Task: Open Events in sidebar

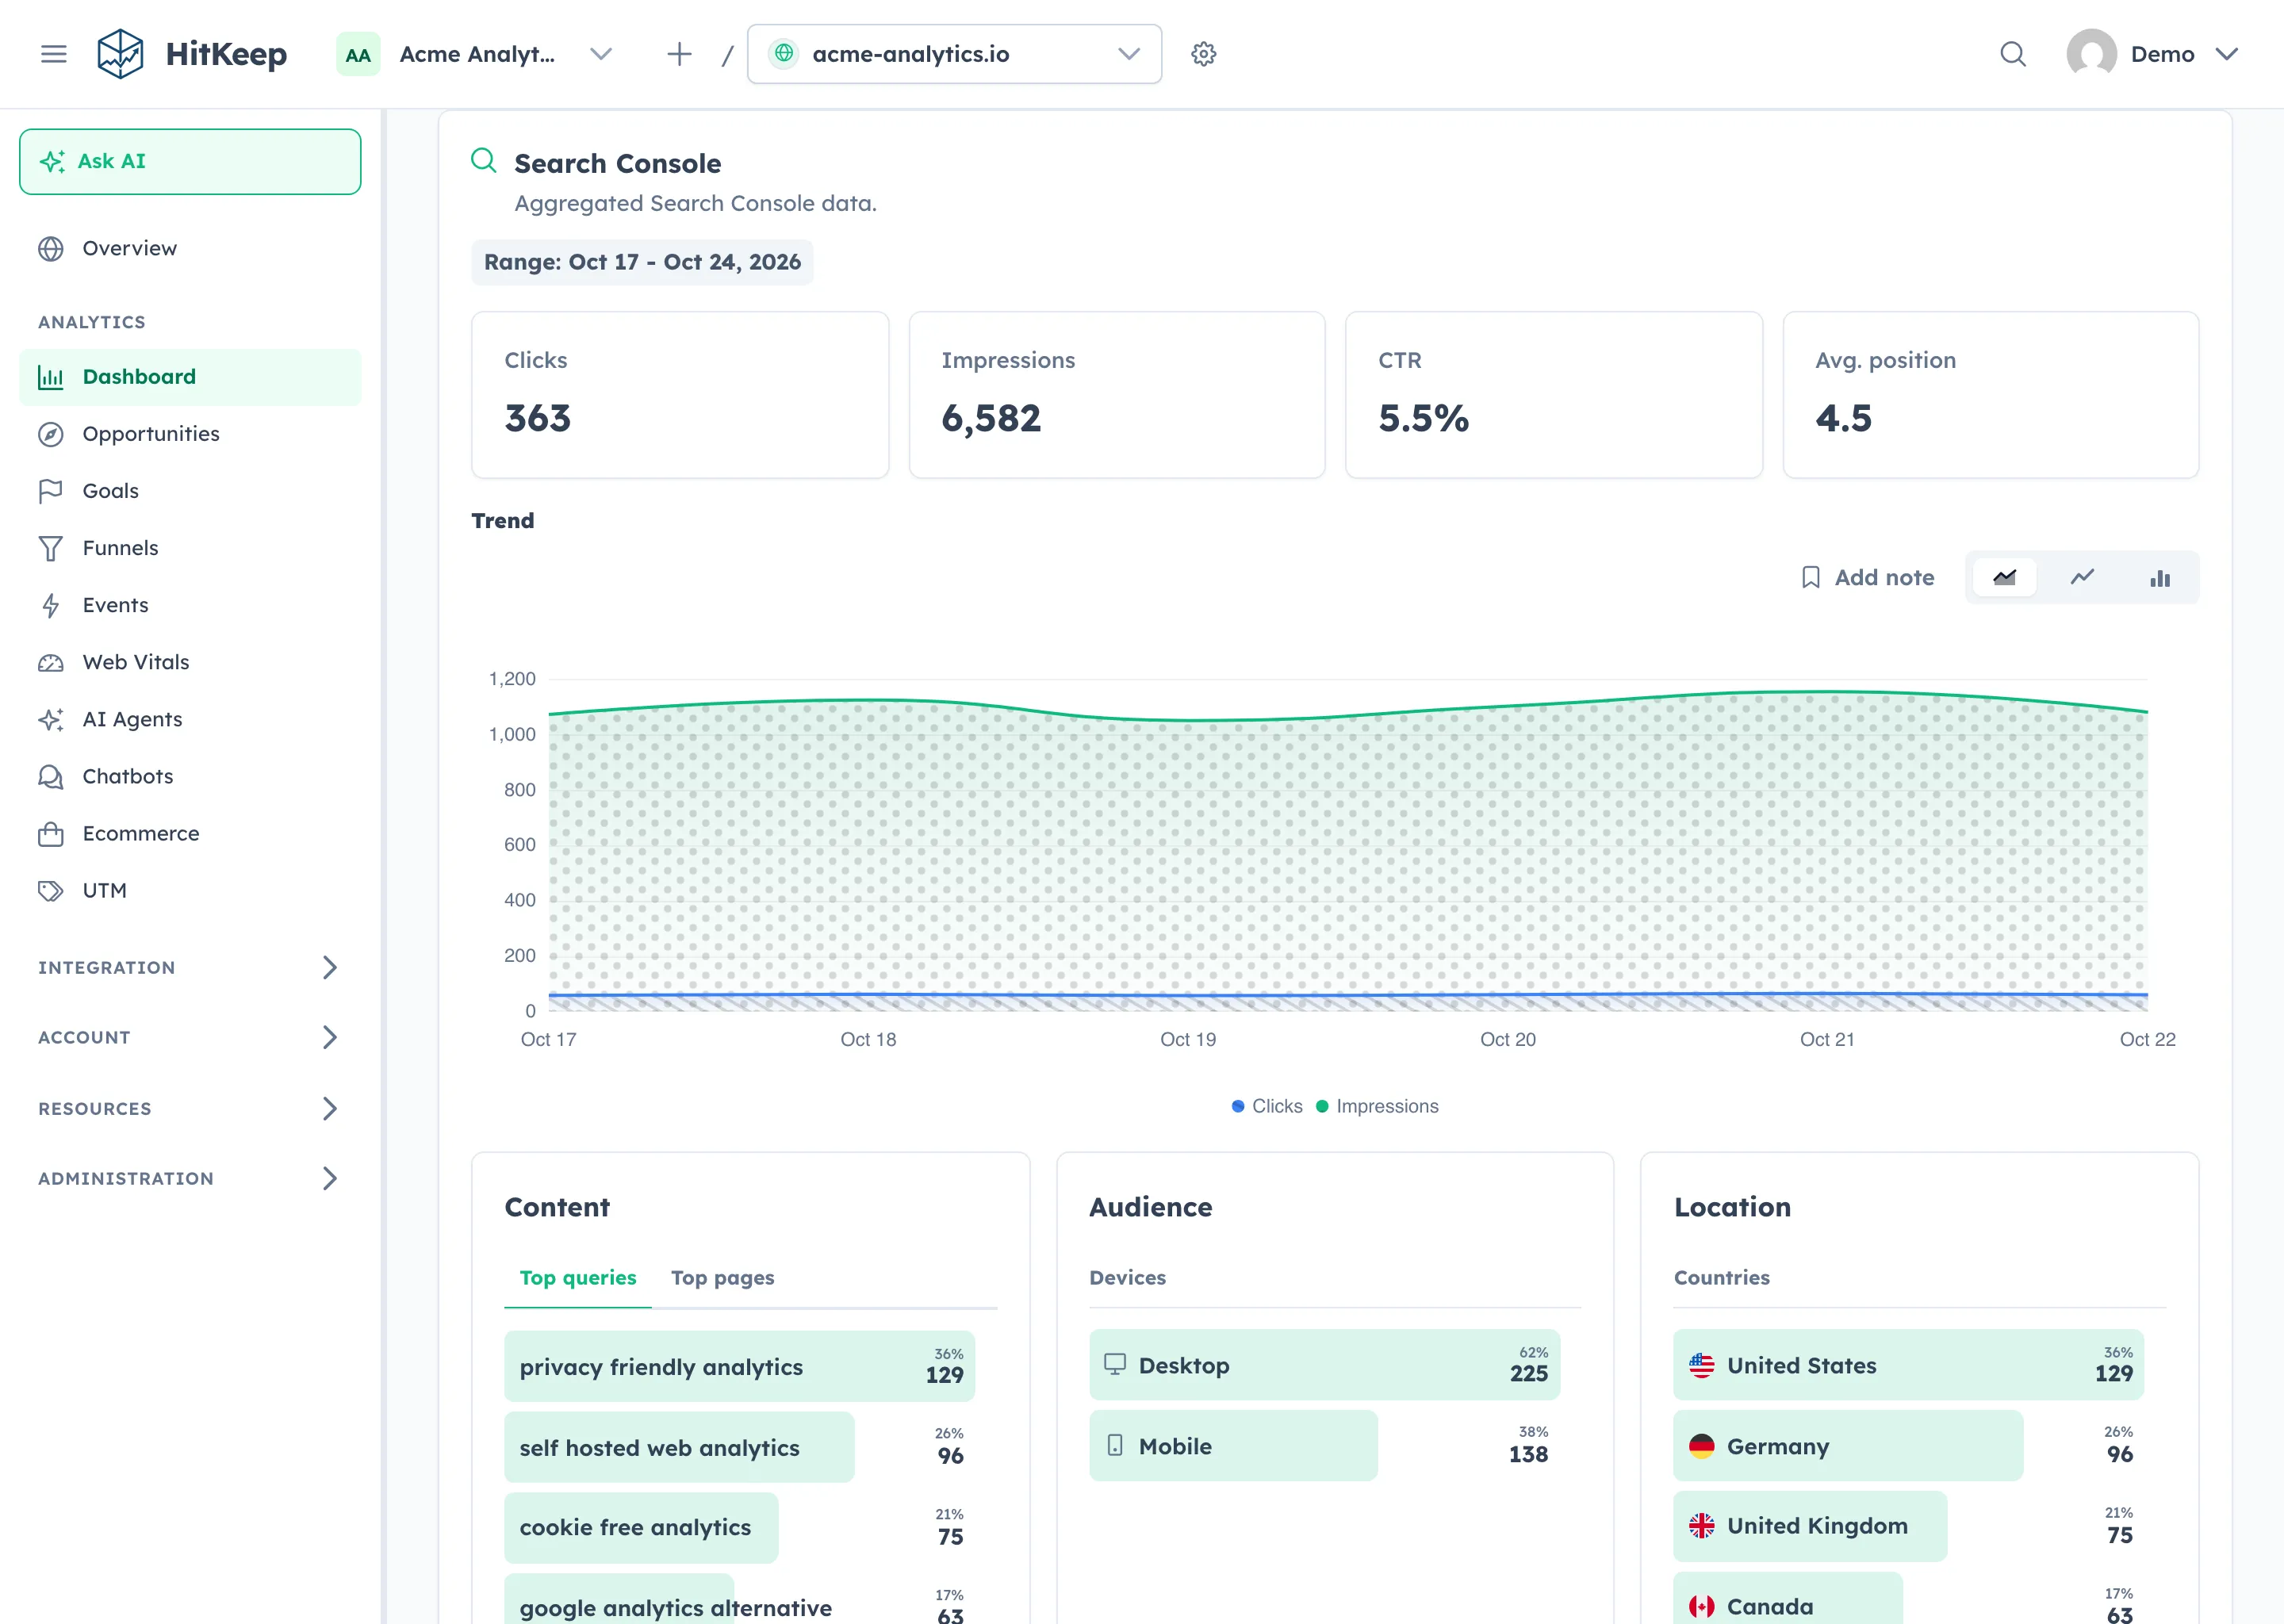Action: pos(190,605)
